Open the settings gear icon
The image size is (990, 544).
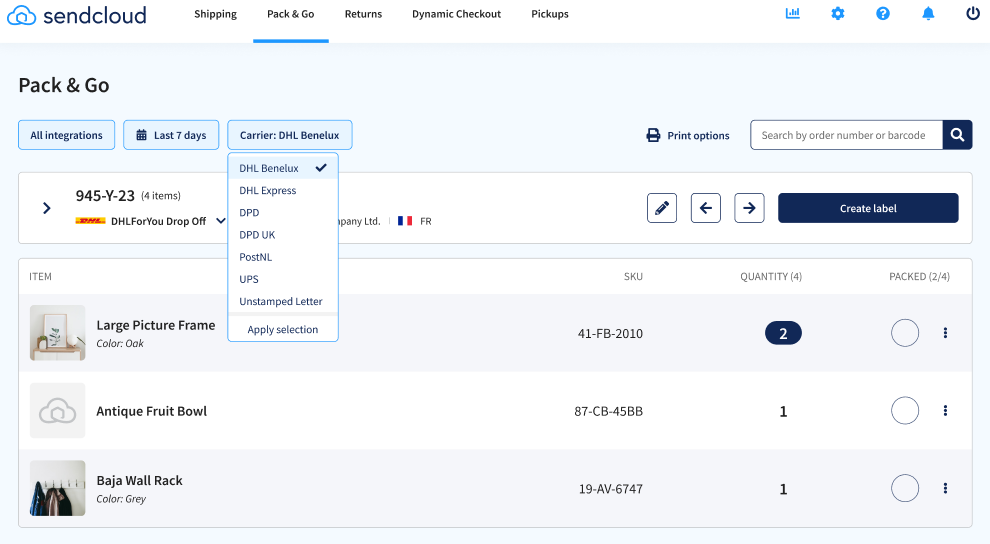pyautogui.click(x=838, y=13)
